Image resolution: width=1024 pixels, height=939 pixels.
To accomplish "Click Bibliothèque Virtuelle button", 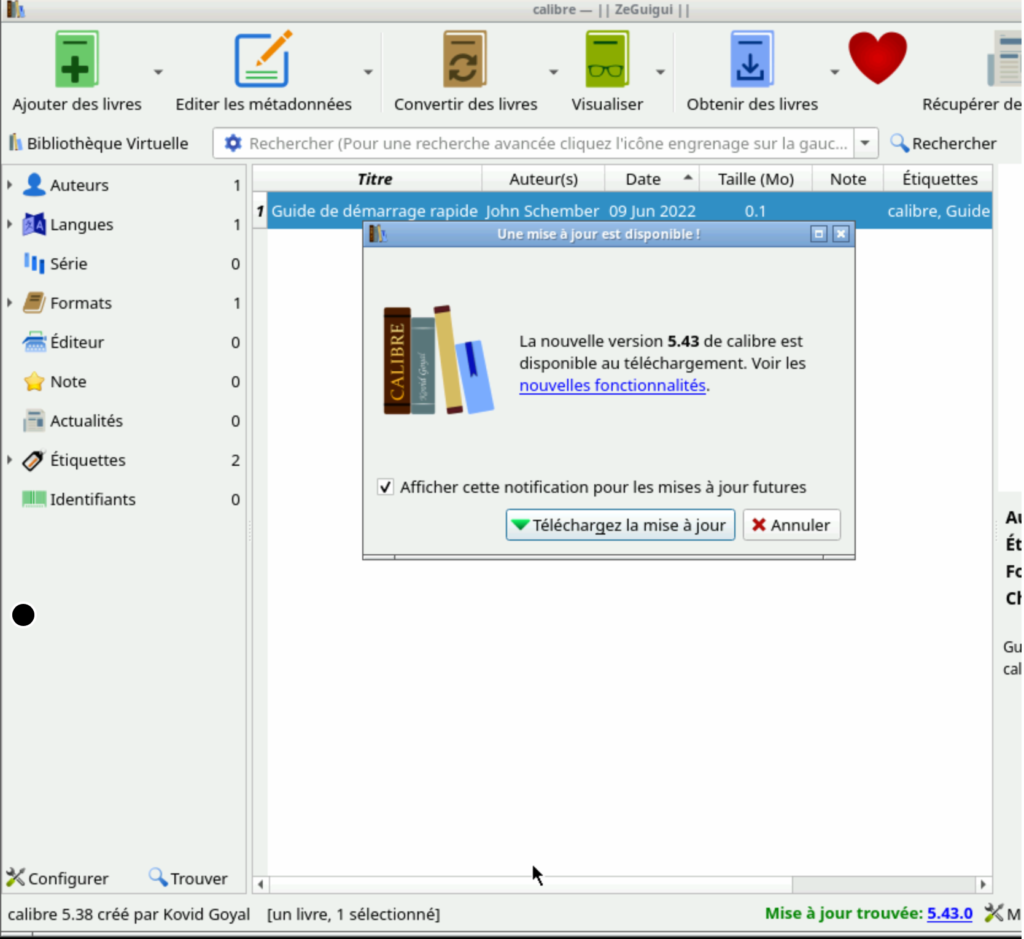I will click(x=99, y=143).
